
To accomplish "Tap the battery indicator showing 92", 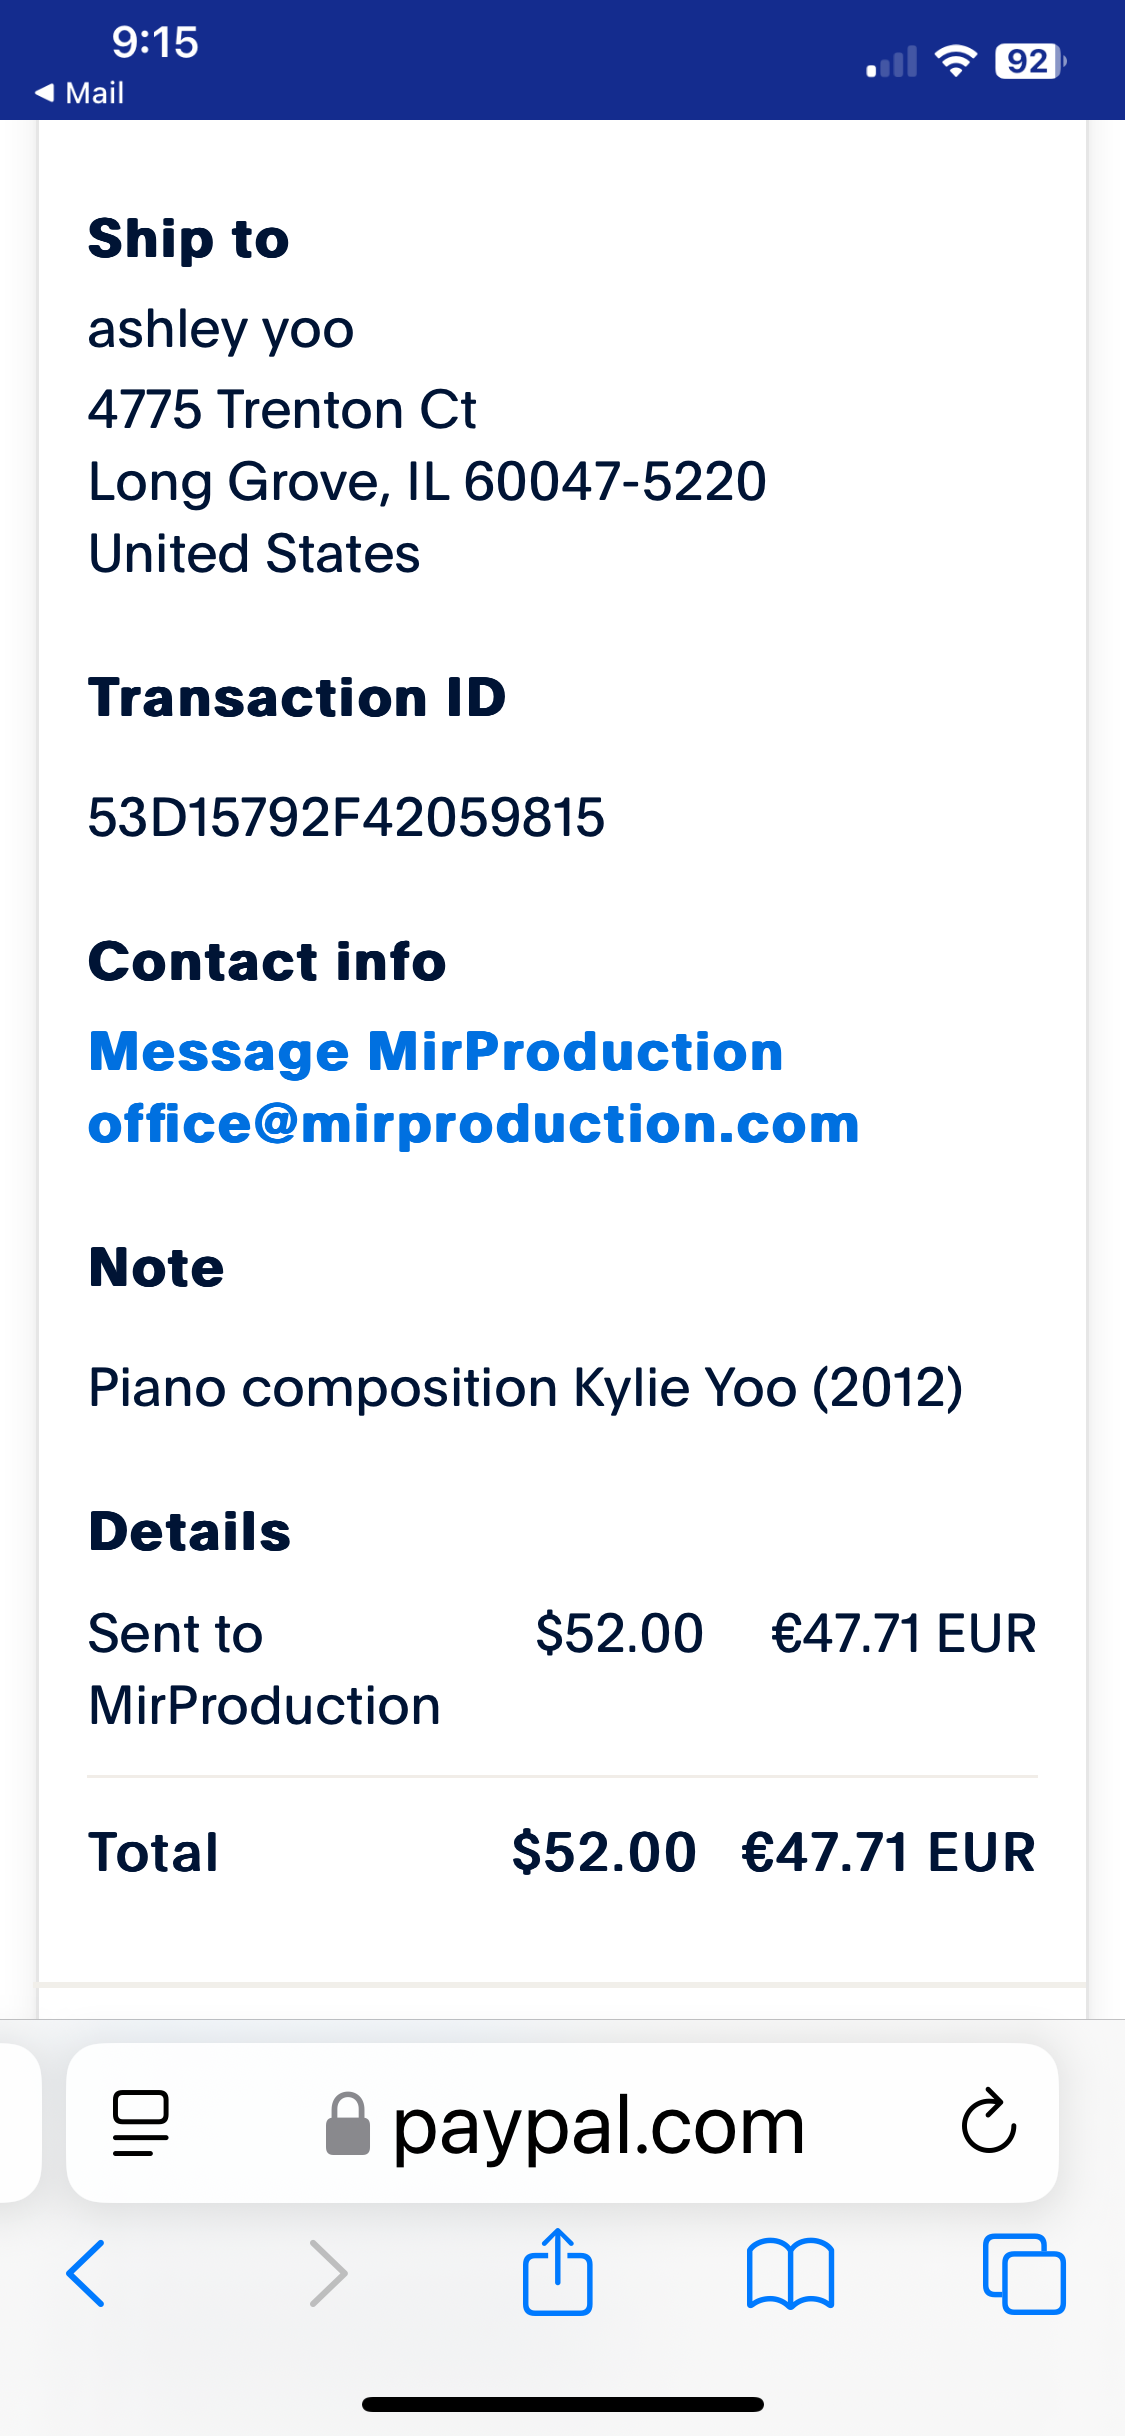I will click(x=1029, y=62).
